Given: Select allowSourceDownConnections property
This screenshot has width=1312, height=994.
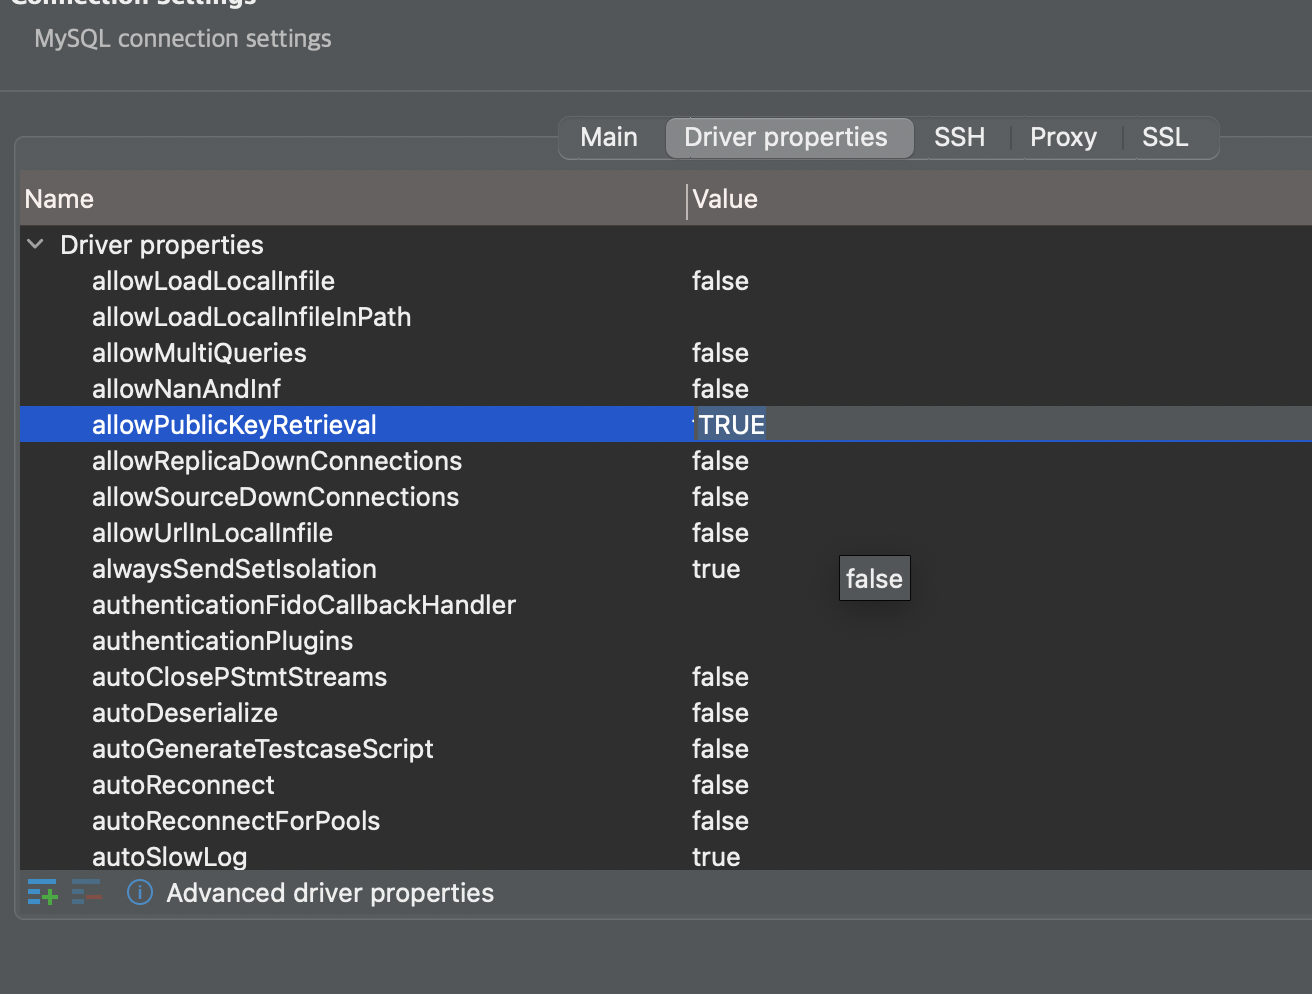Looking at the screenshot, I should [x=275, y=497].
